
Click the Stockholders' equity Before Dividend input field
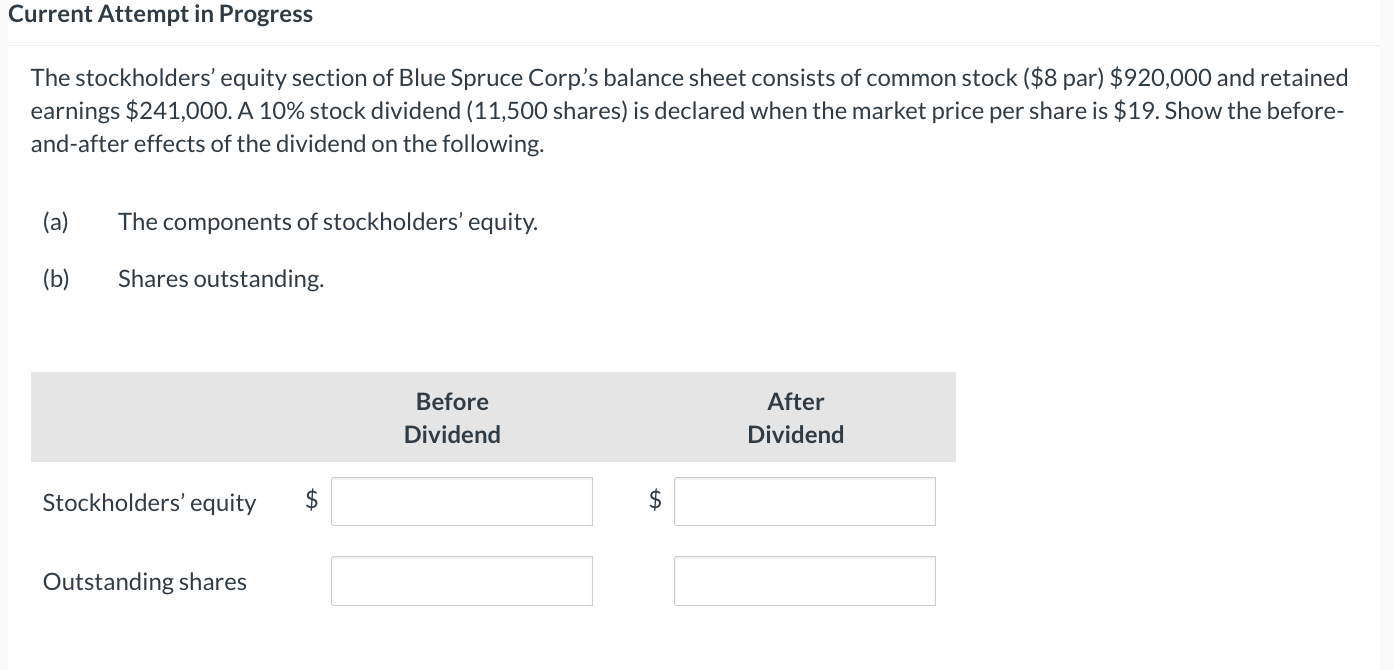click(461, 501)
